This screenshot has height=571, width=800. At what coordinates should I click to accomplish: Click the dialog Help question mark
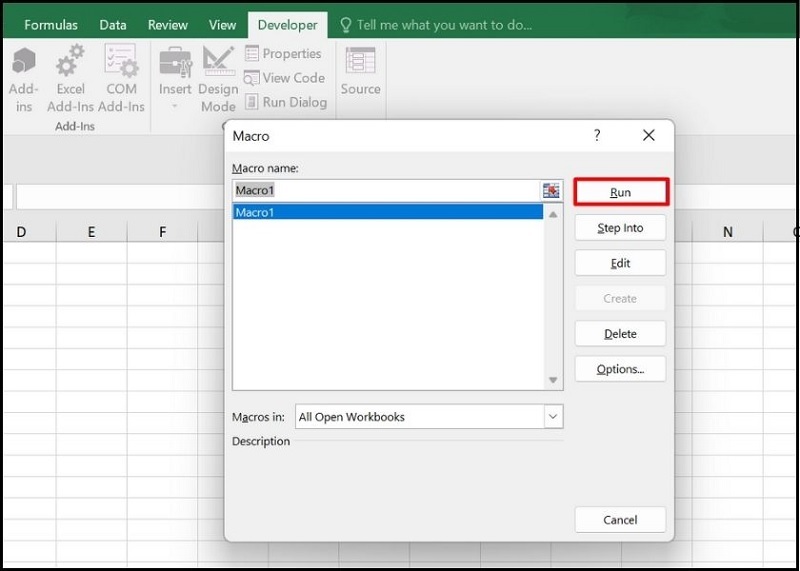pyautogui.click(x=598, y=135)
